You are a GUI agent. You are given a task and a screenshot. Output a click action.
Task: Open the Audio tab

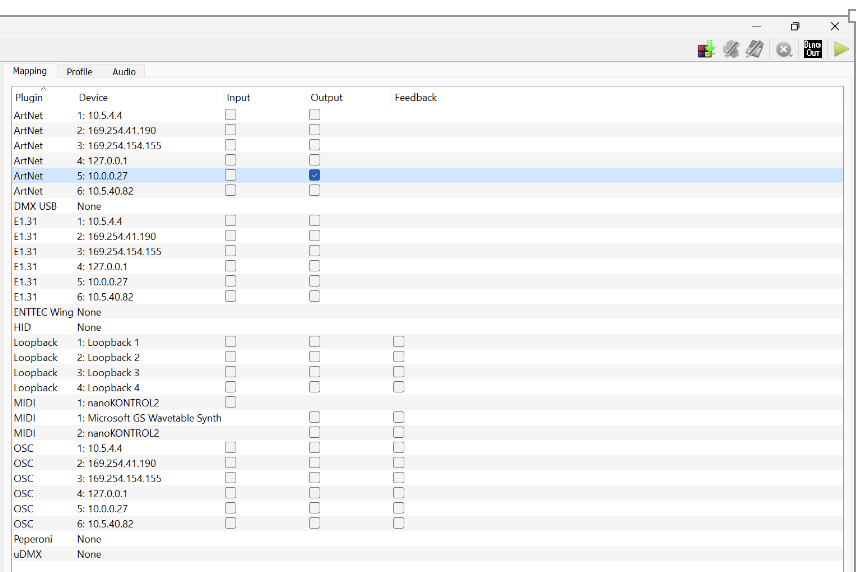[x=124, y=72]
